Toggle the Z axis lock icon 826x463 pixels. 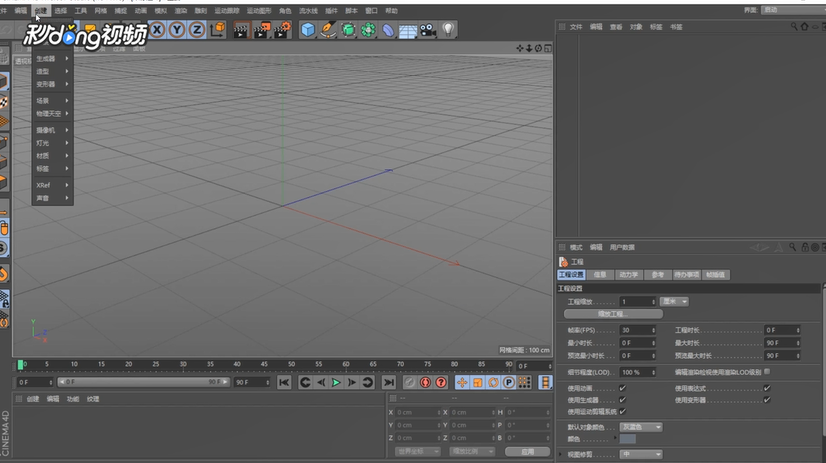(x=197, y=30)
